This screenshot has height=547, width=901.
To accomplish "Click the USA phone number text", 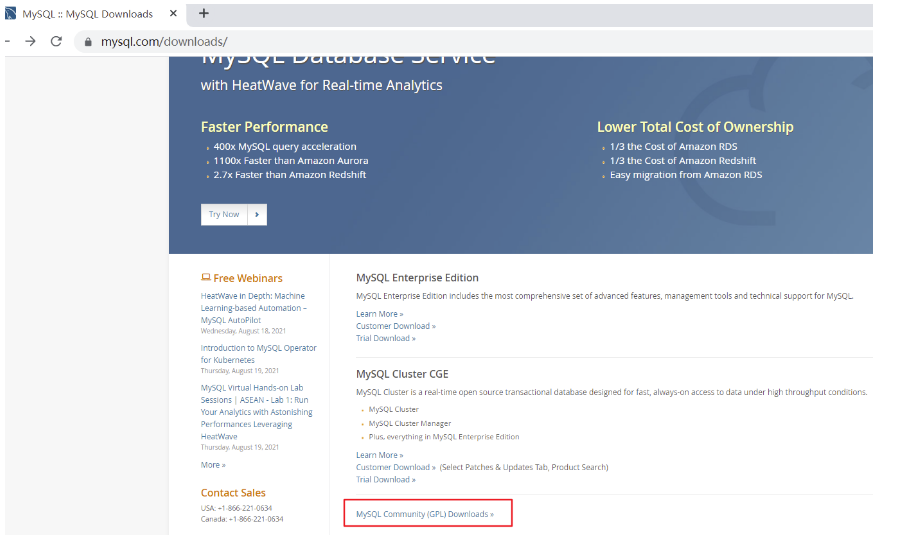I will click(236, 508).
